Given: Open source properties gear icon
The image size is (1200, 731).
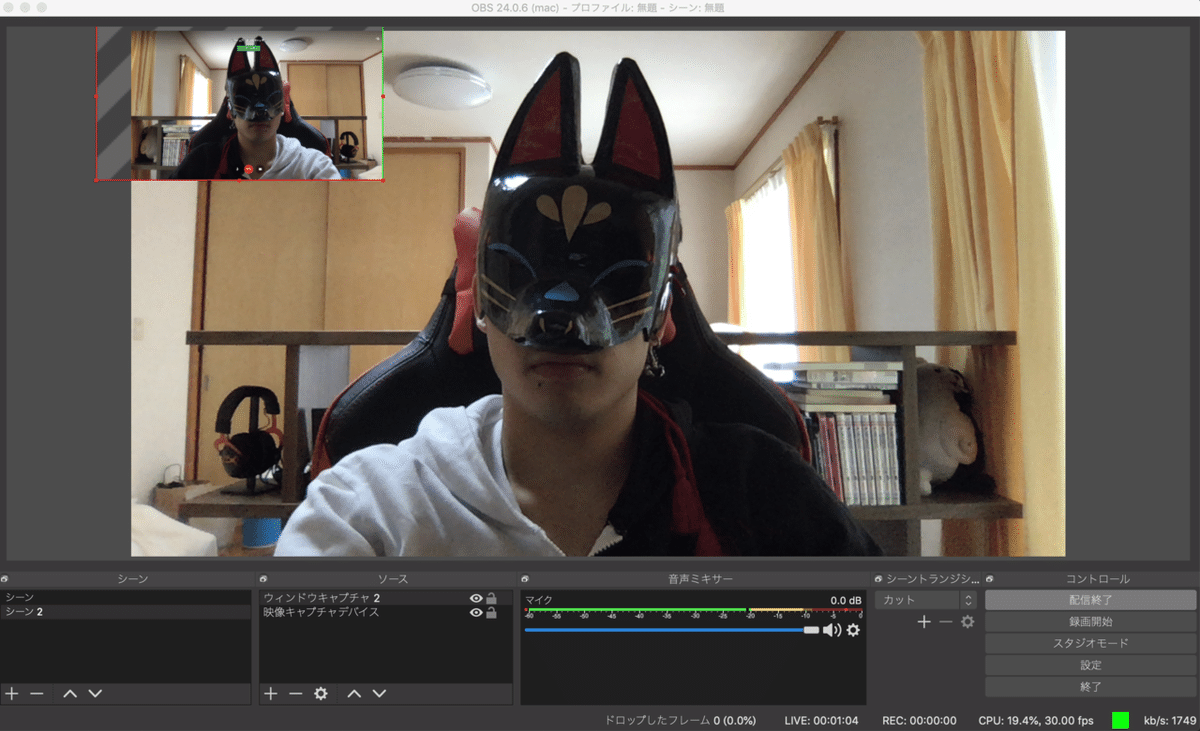Looking at the screenshot, I should [321, 693].
